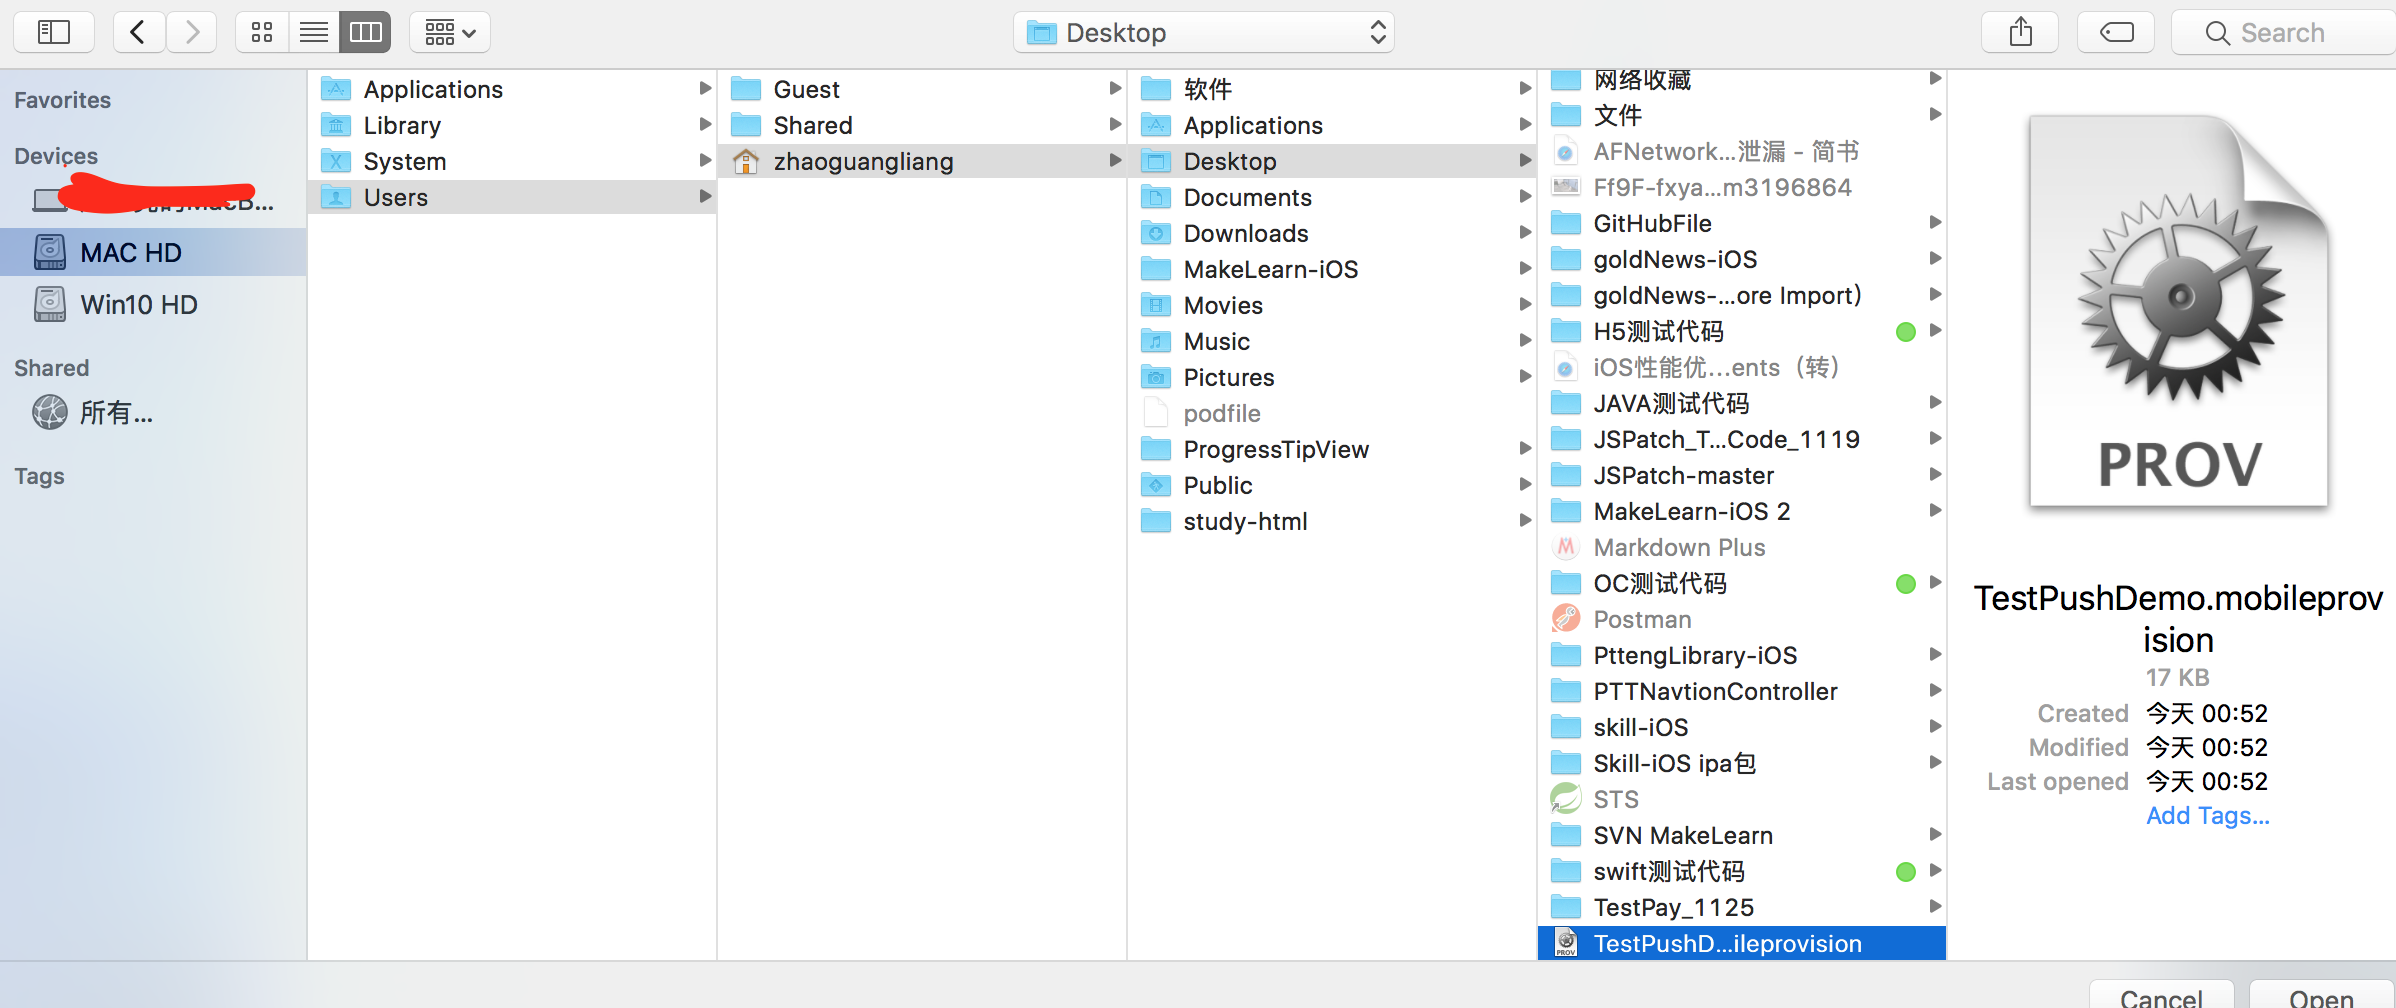Click the Postman app icon
The height and width of the screenshot is (1008, 2396).
[x=1566, y=619]
